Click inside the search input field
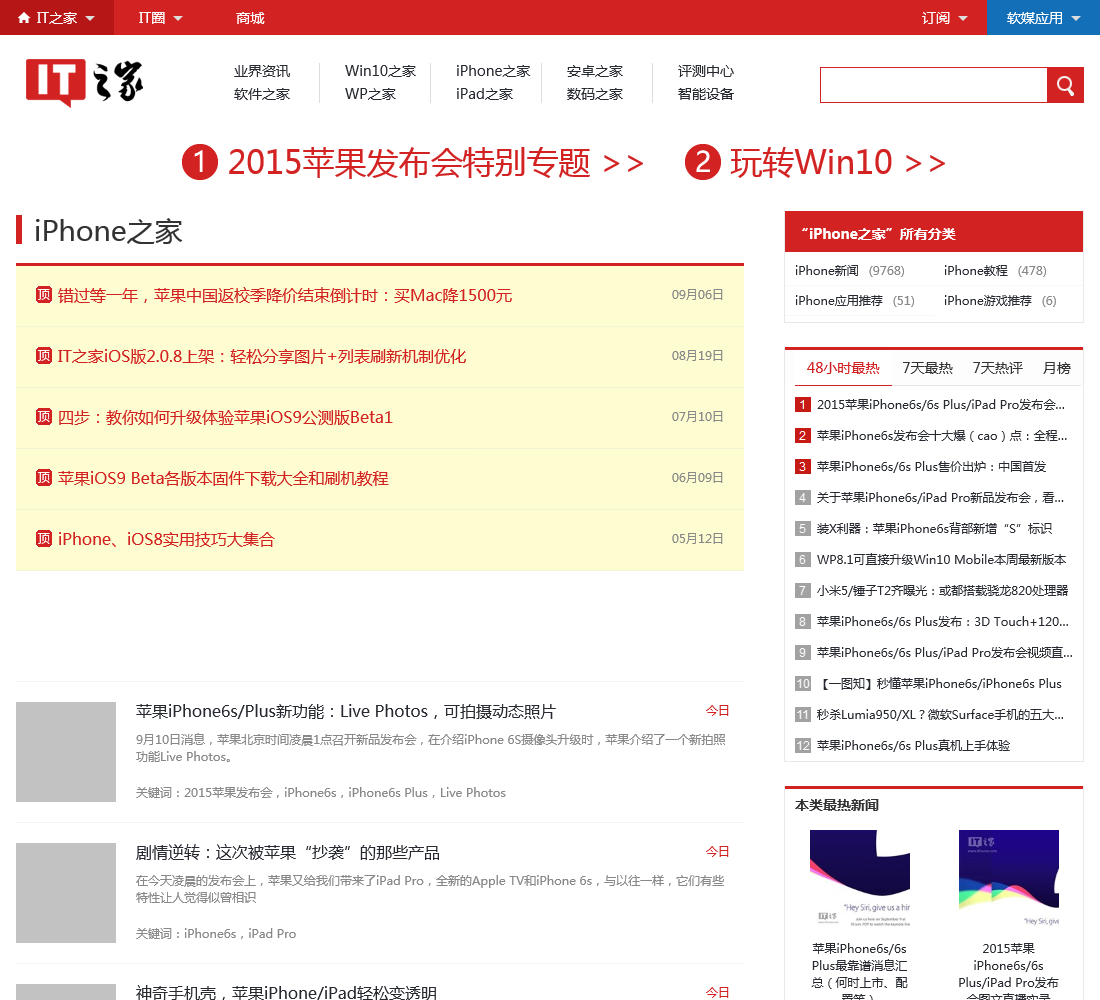1100x1000 pixels. tap(934, 86)
